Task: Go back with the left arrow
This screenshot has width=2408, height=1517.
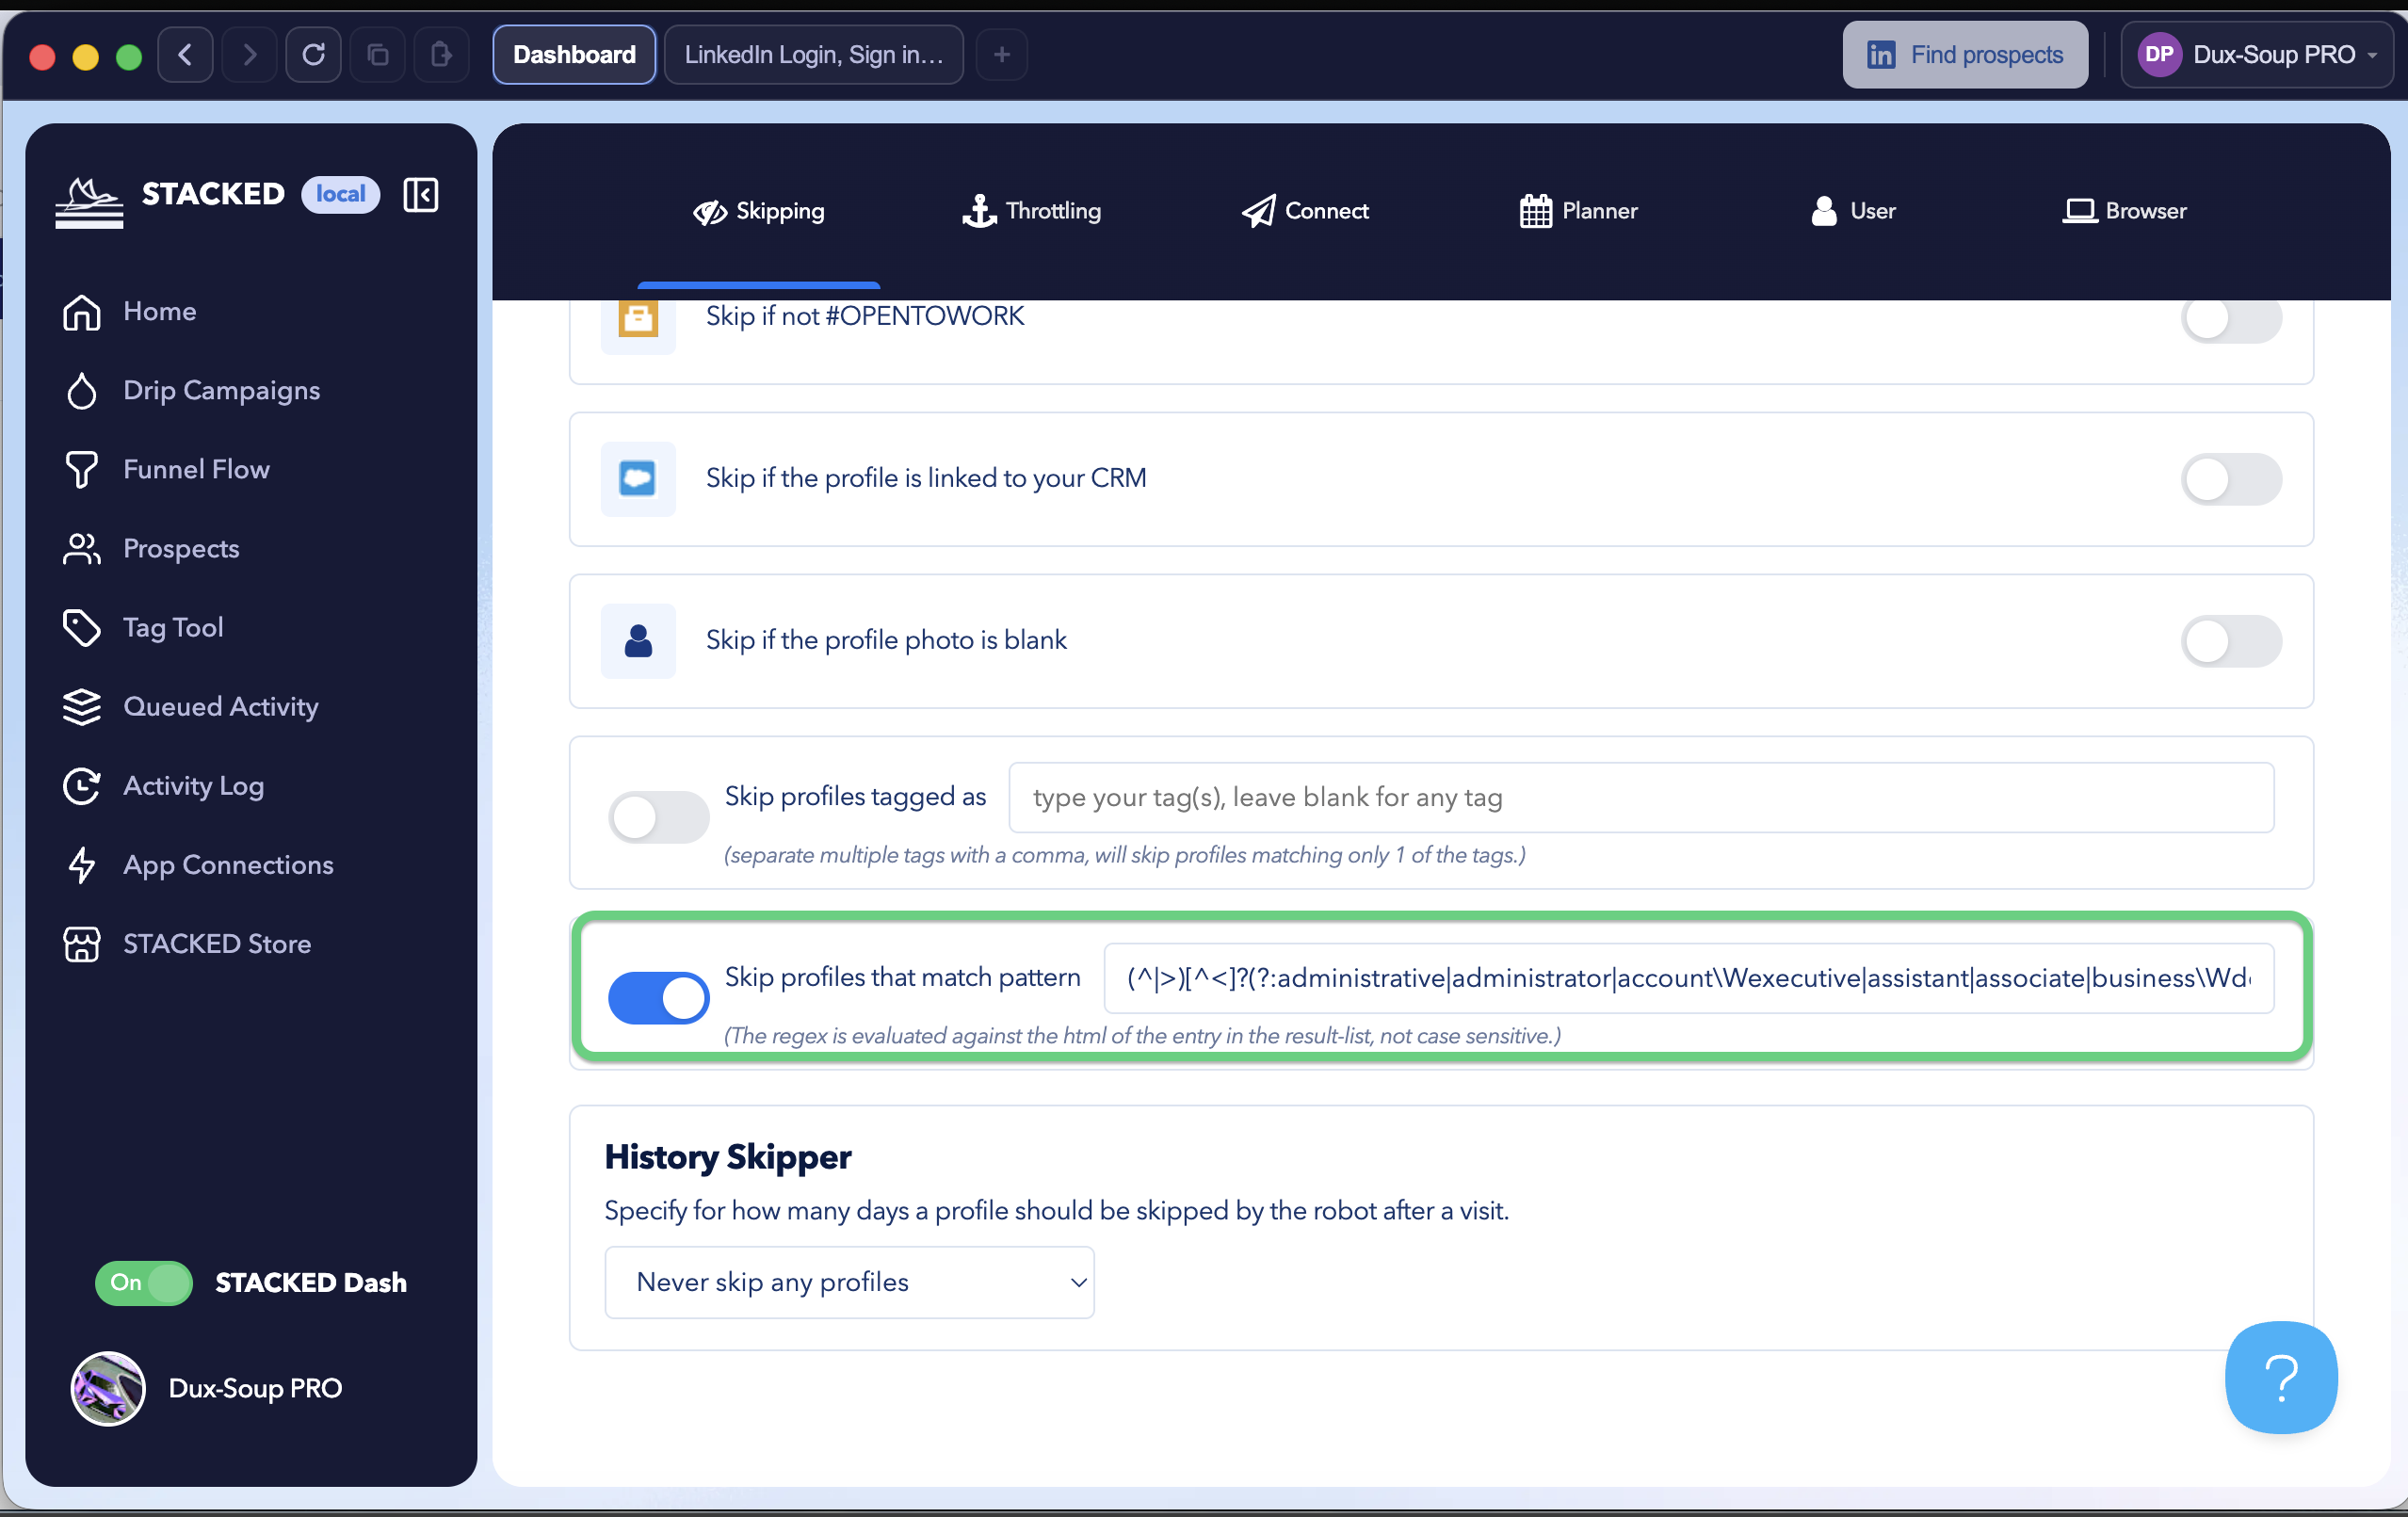Action: pos(186,54)
